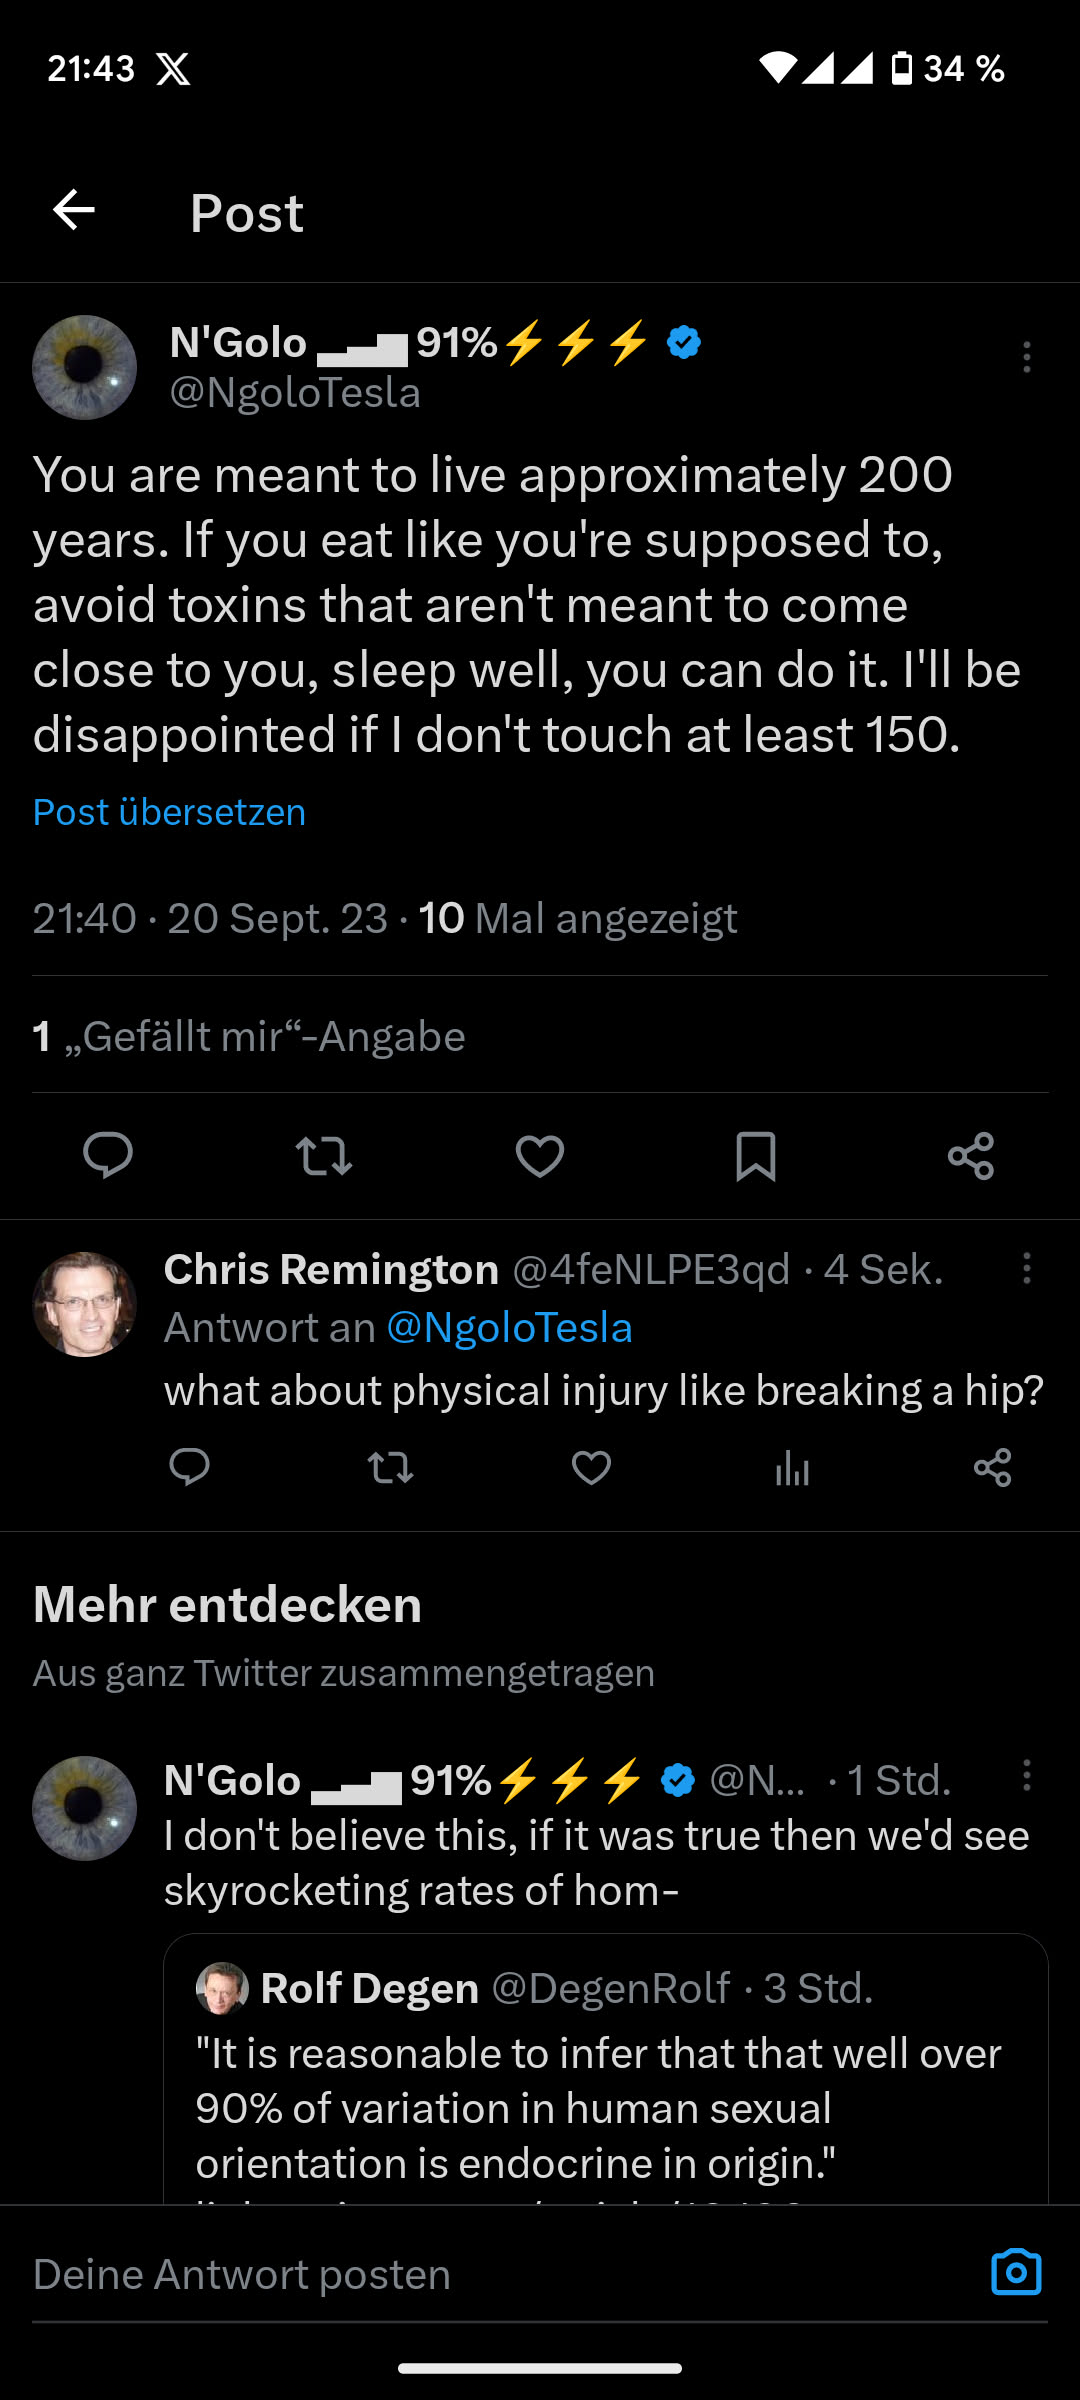Viewport: 1080px width, 2400px height.
Task: Open more options on Chris Remington's reply
Action: 1026,1269
